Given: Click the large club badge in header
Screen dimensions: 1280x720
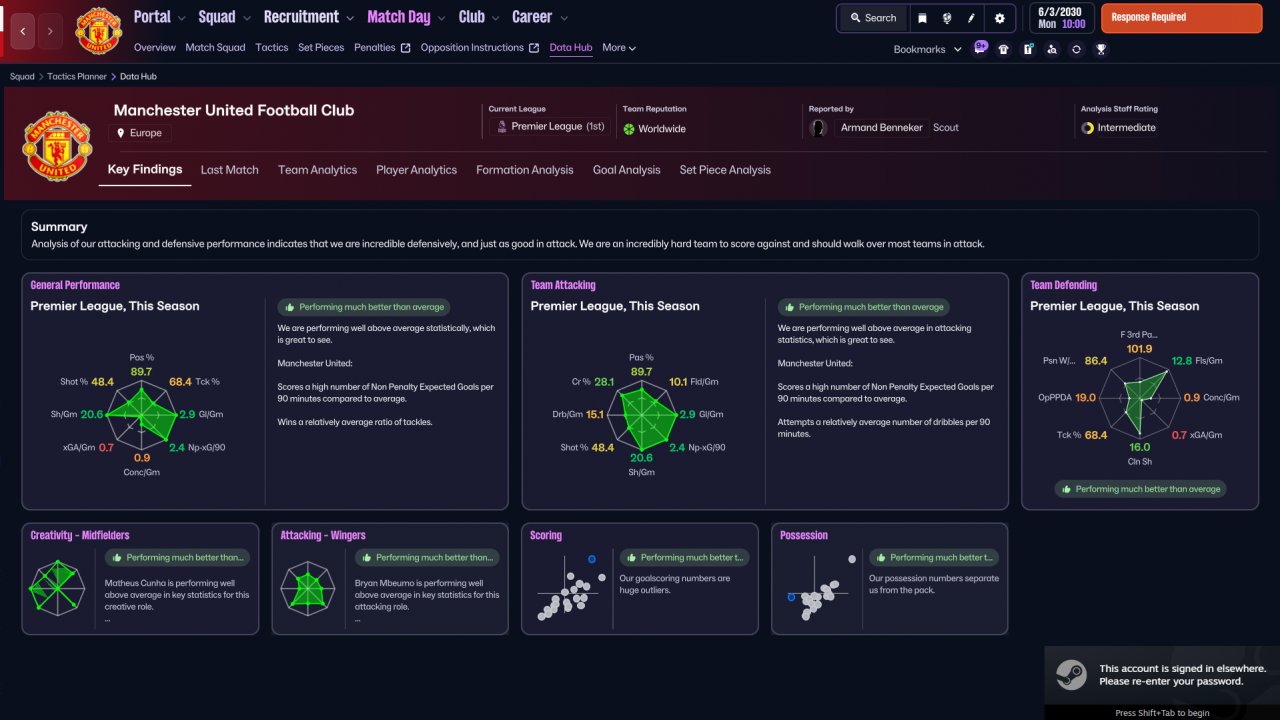Looking at the screenshot, I should (57, 145).
